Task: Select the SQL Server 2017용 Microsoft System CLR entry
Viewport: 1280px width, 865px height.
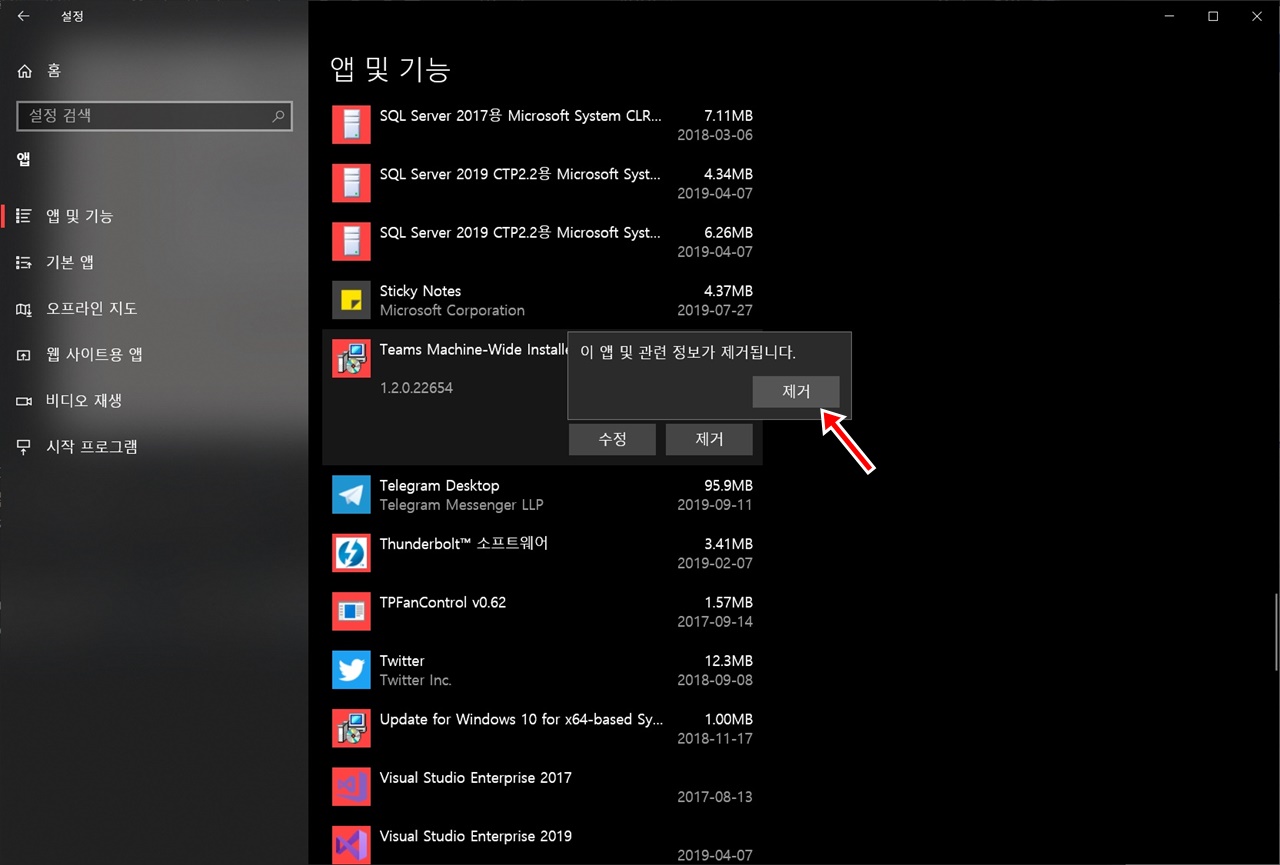Action: point(542,125)
